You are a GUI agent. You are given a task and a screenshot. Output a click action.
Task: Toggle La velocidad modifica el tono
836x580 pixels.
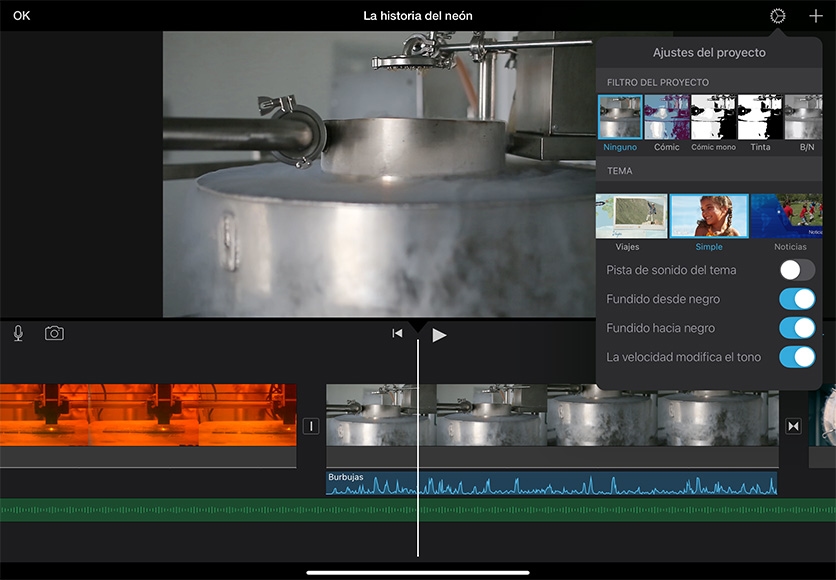pyautogui.click(x=797, y=357)
